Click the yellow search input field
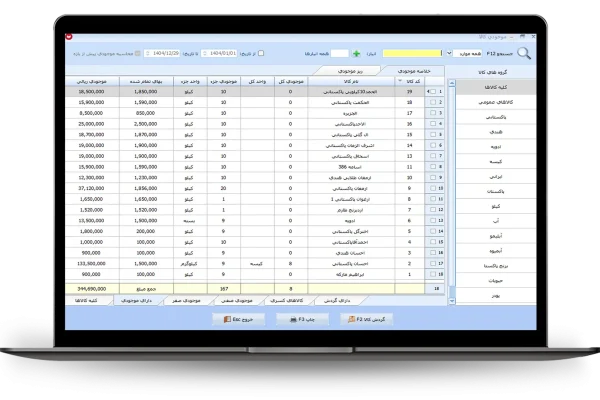This screenshot has height=400, width=600. (412, 53)
